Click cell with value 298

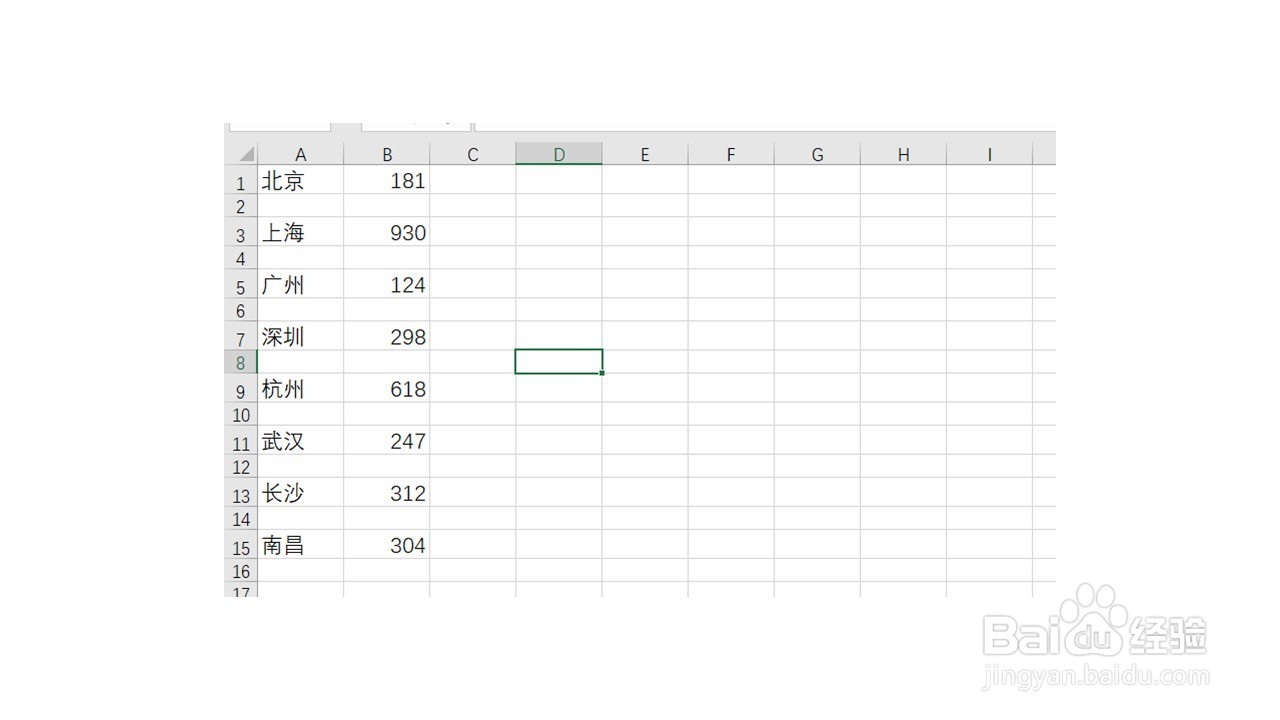(x=387, y=336)
